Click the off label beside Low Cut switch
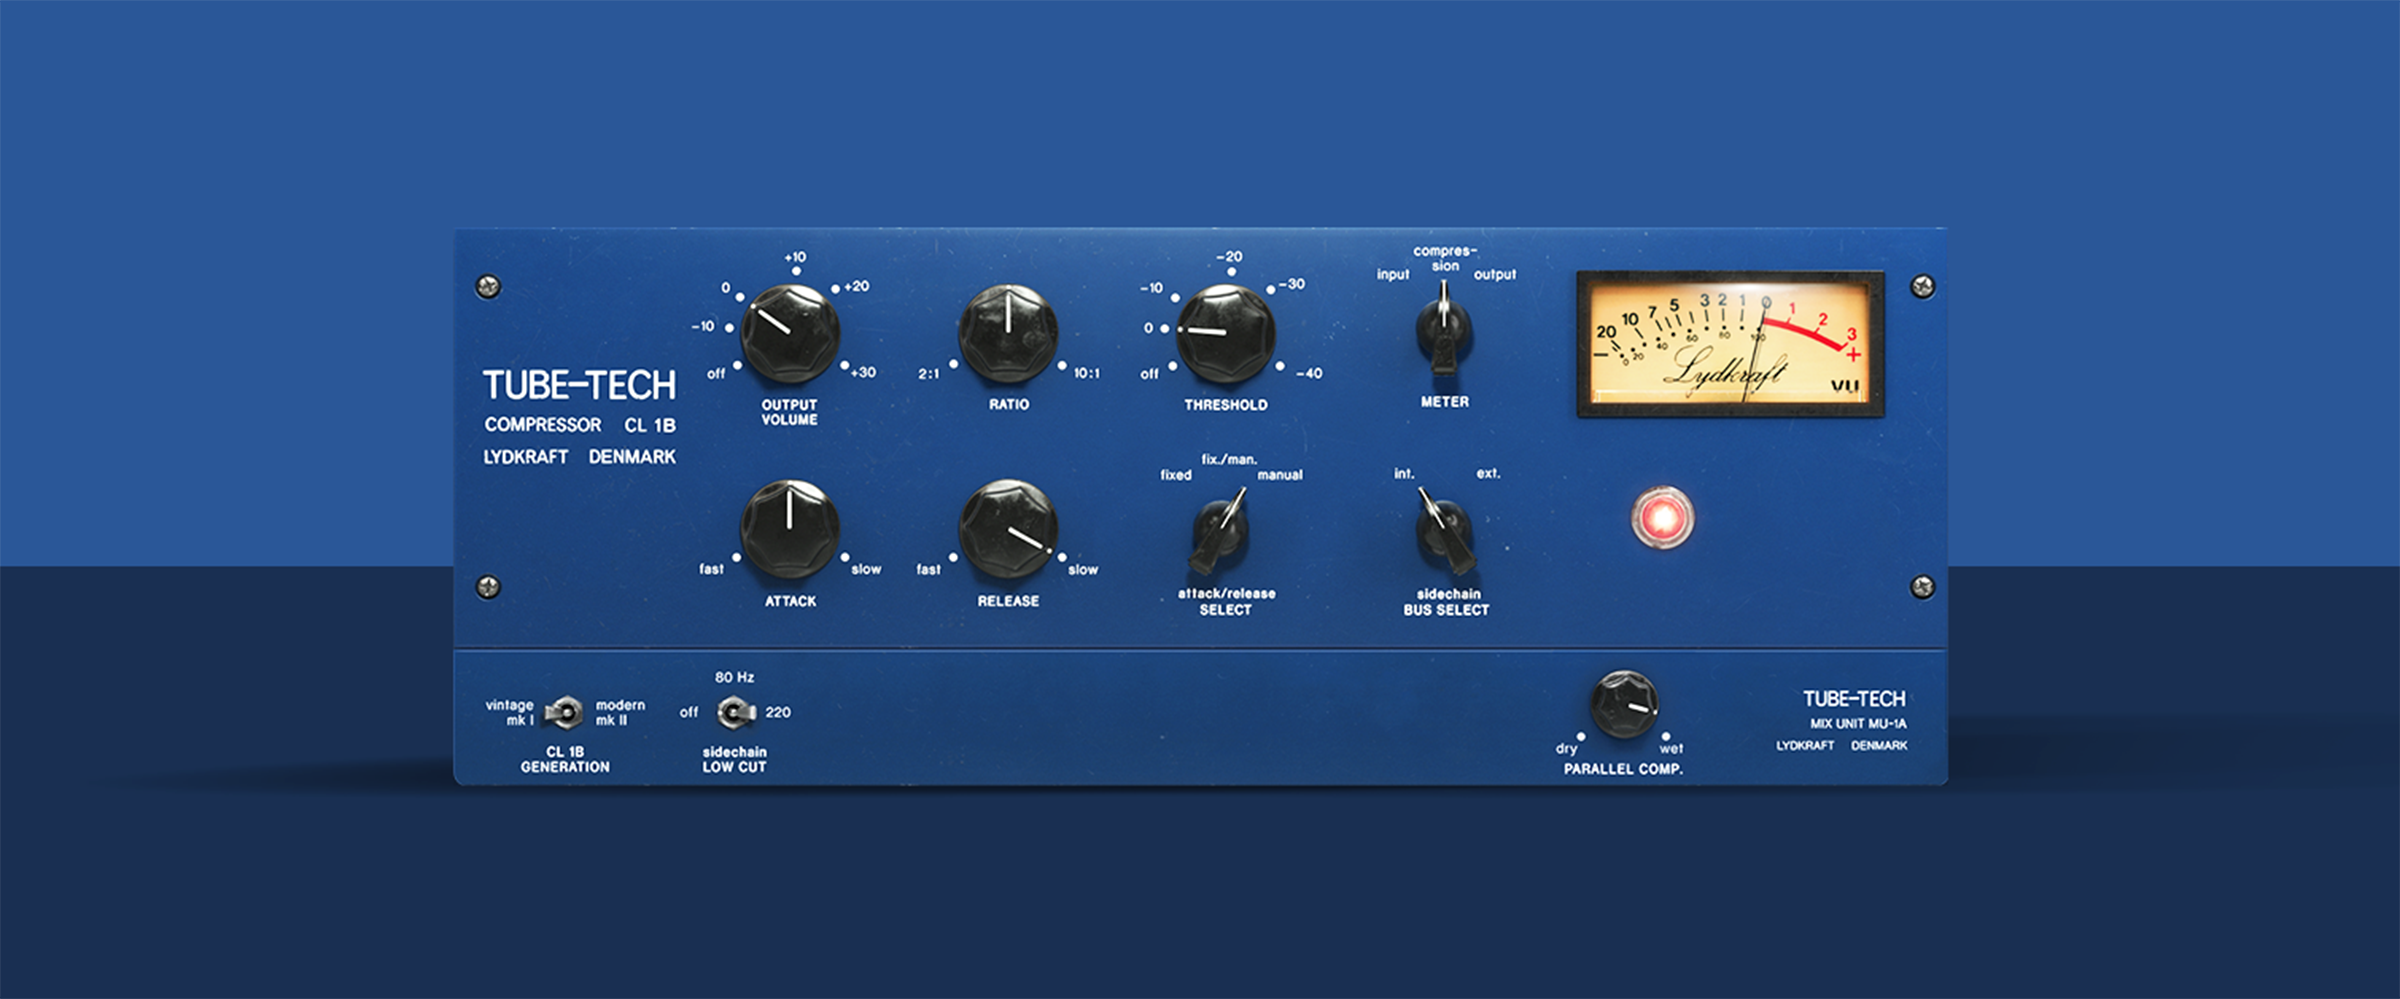The height and width of the screenshot is (999, 2400). [x=689, y=712]
